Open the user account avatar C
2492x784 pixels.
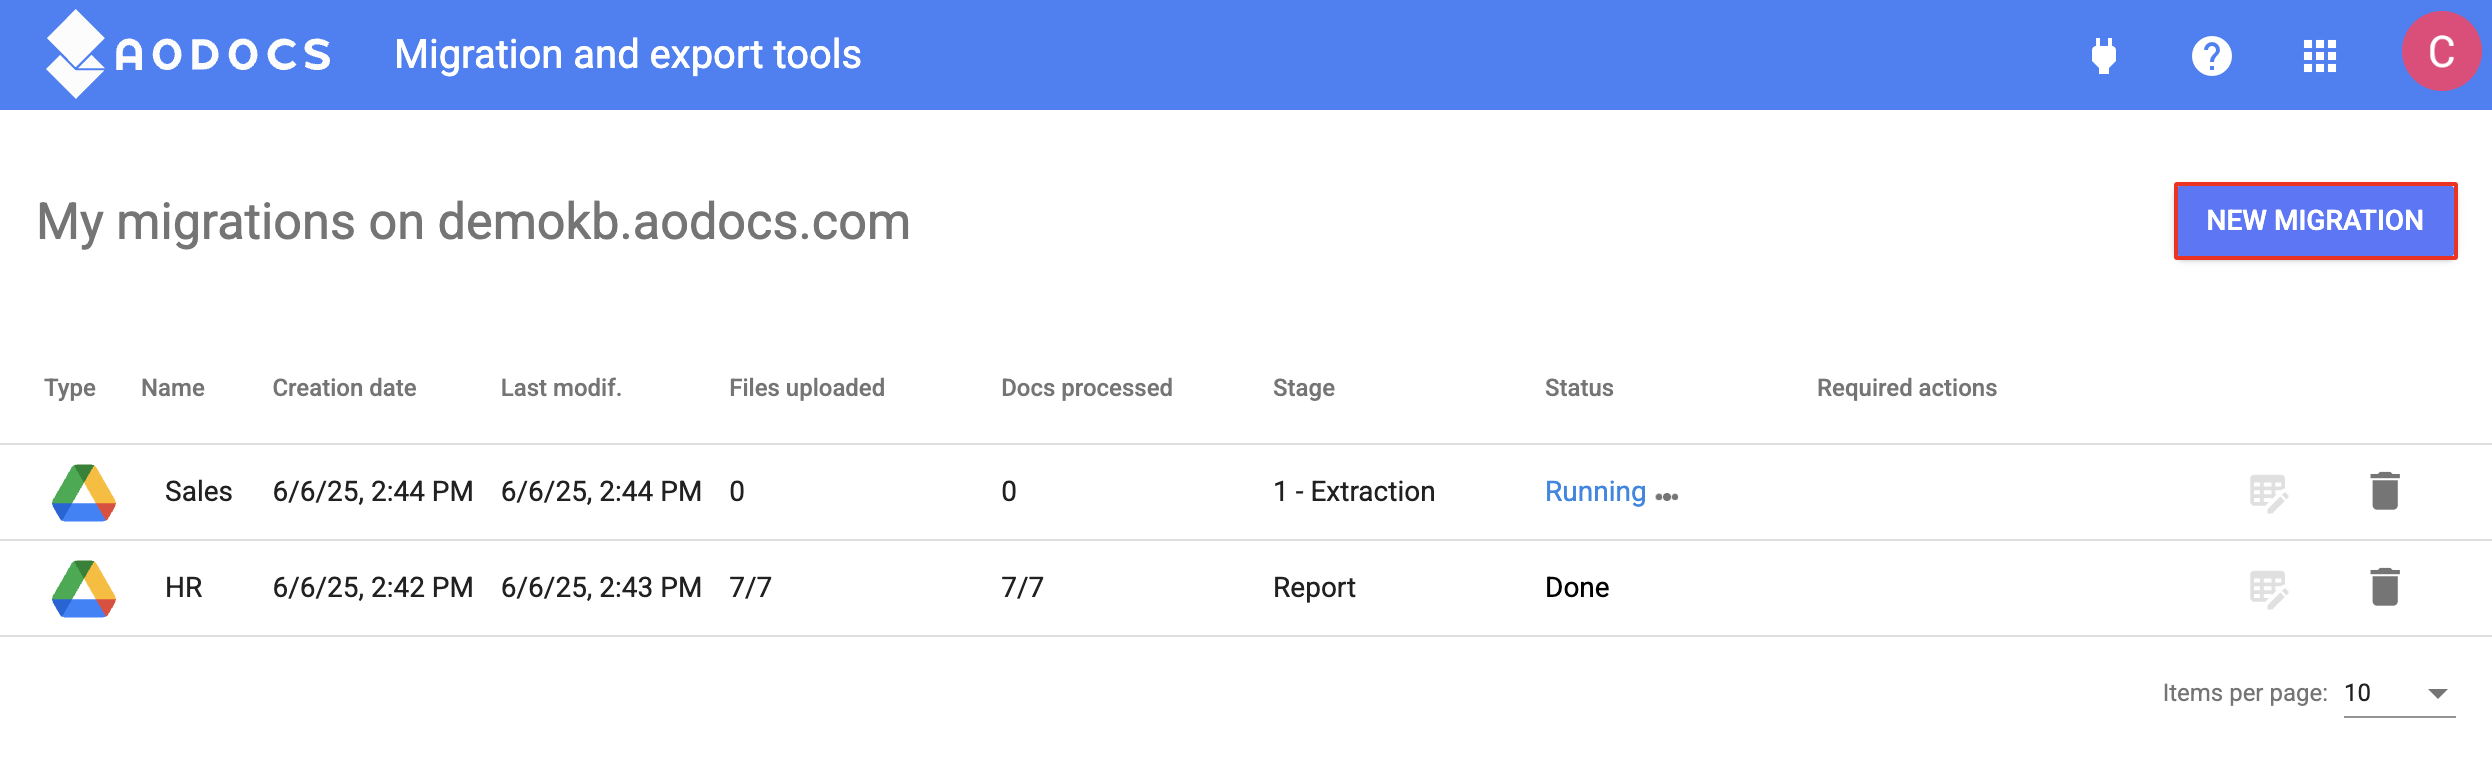pos(2441,52)
